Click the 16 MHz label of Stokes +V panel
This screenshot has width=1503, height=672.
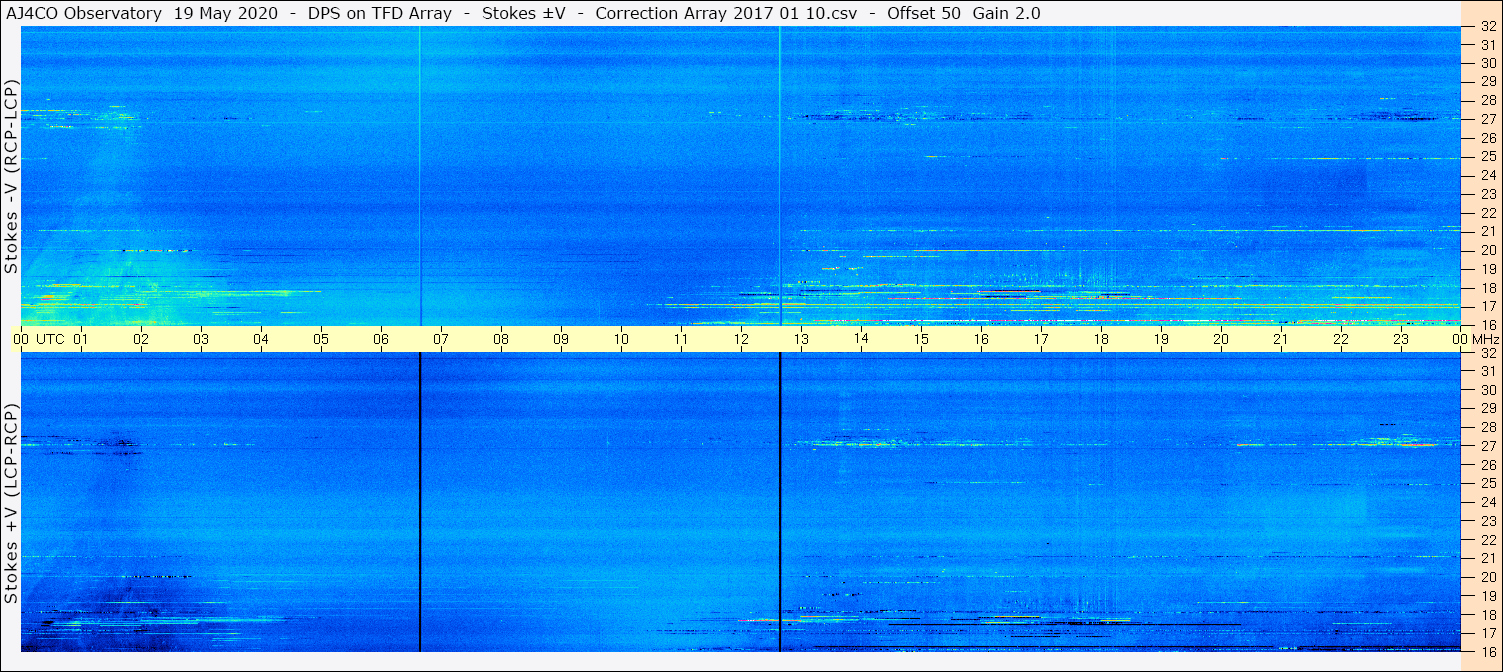pyautogui.click(x=1487, y=651)
